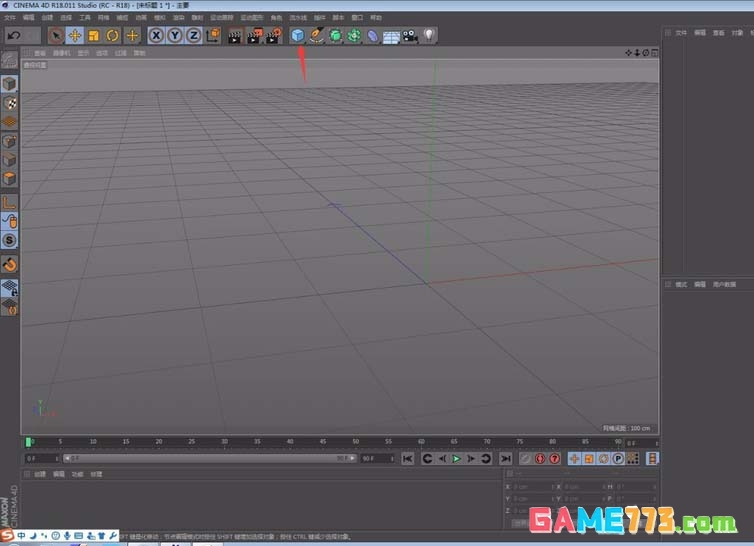Viewport: 754px width, 546px height.
Task: Open the 摄像机 viewport menu
Action: pos(62,53)
